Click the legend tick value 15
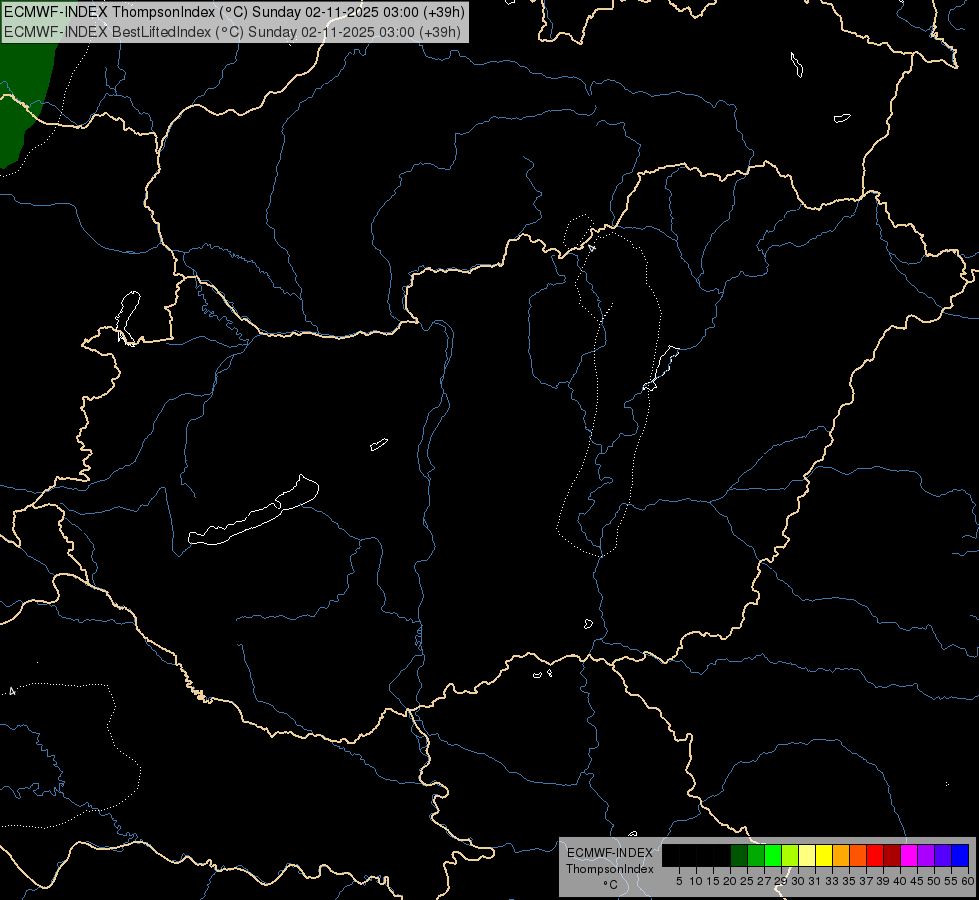Screen dimensions: 979x900 tap(713, 881)
